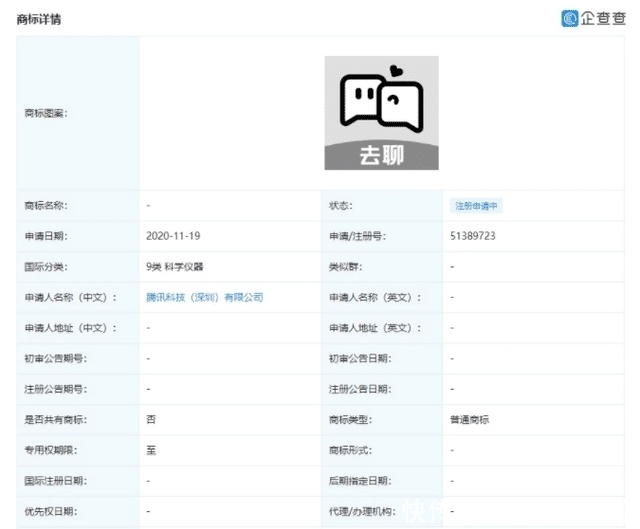Click the 商标名称 label
This screenshot has height=529, width=640.
pyautogui.click(x=46, y=205)
